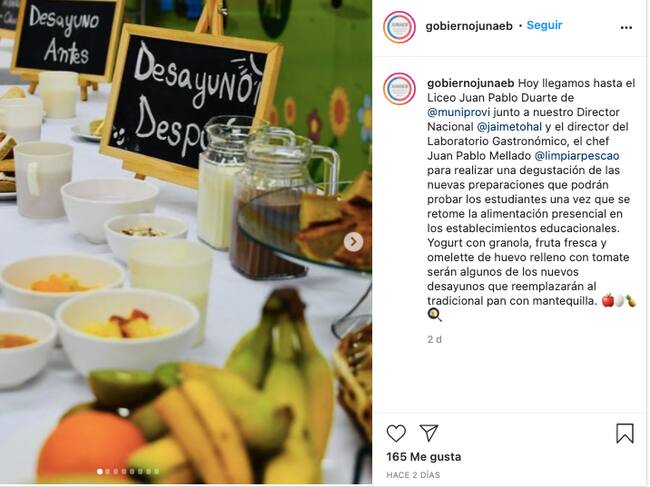Screen dimensions: 650x487
Task: Follow the account with the Seguir link
Action: coord(544,25)
